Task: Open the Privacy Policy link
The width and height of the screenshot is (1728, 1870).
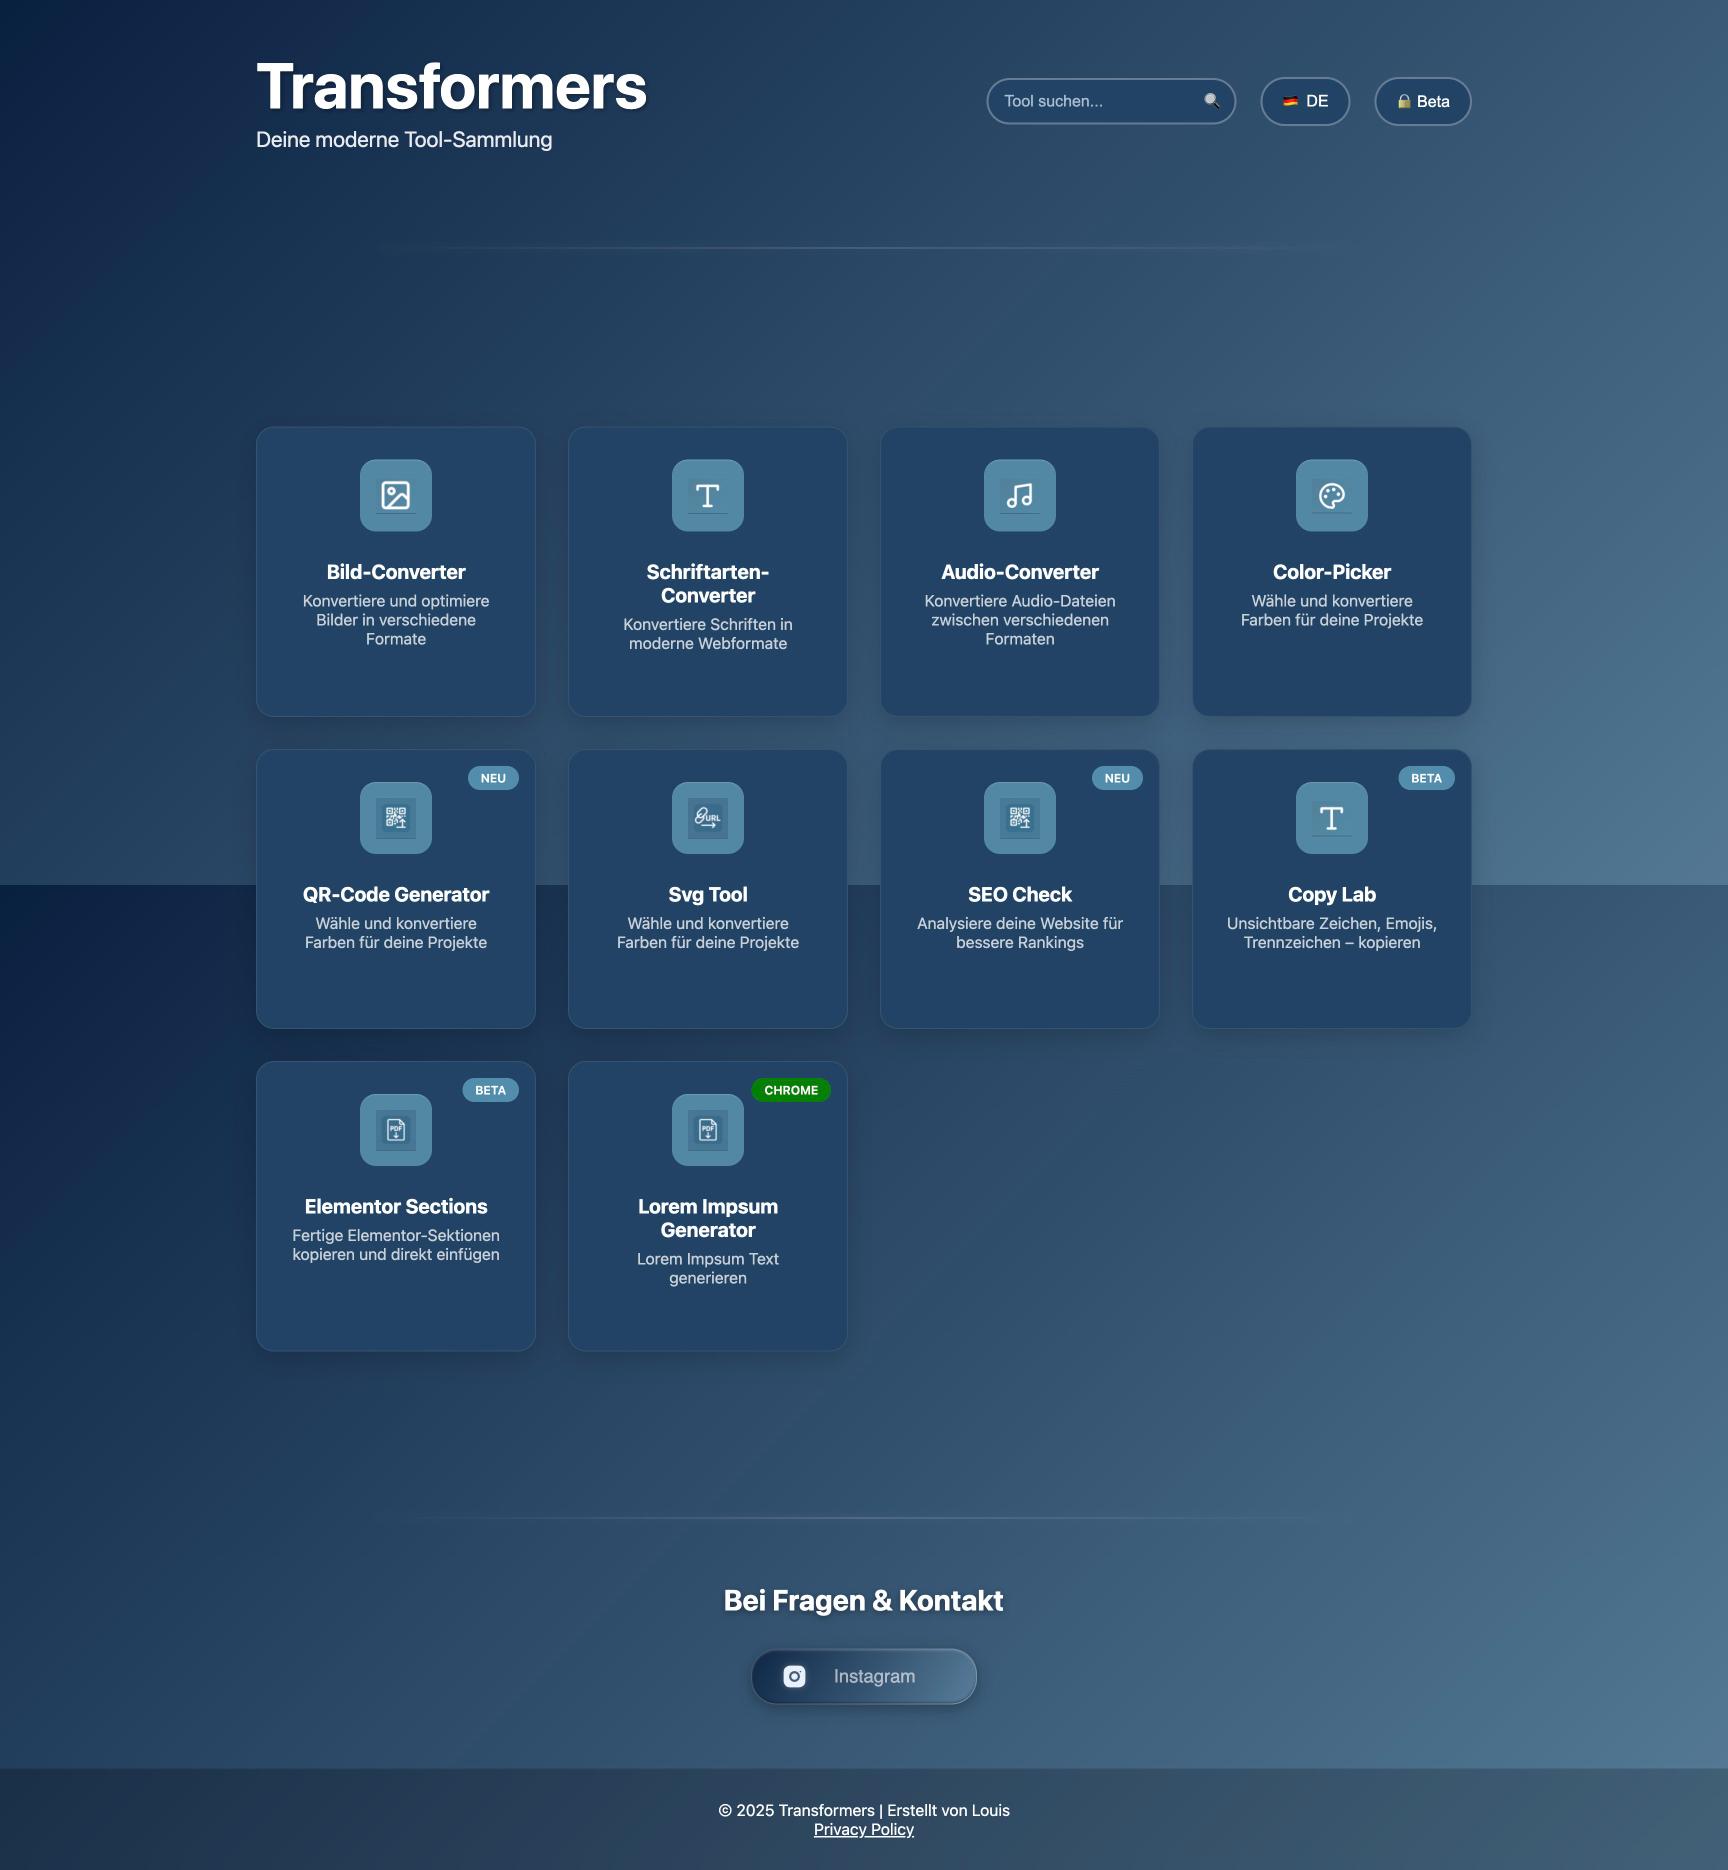Action: [864, 1828]
